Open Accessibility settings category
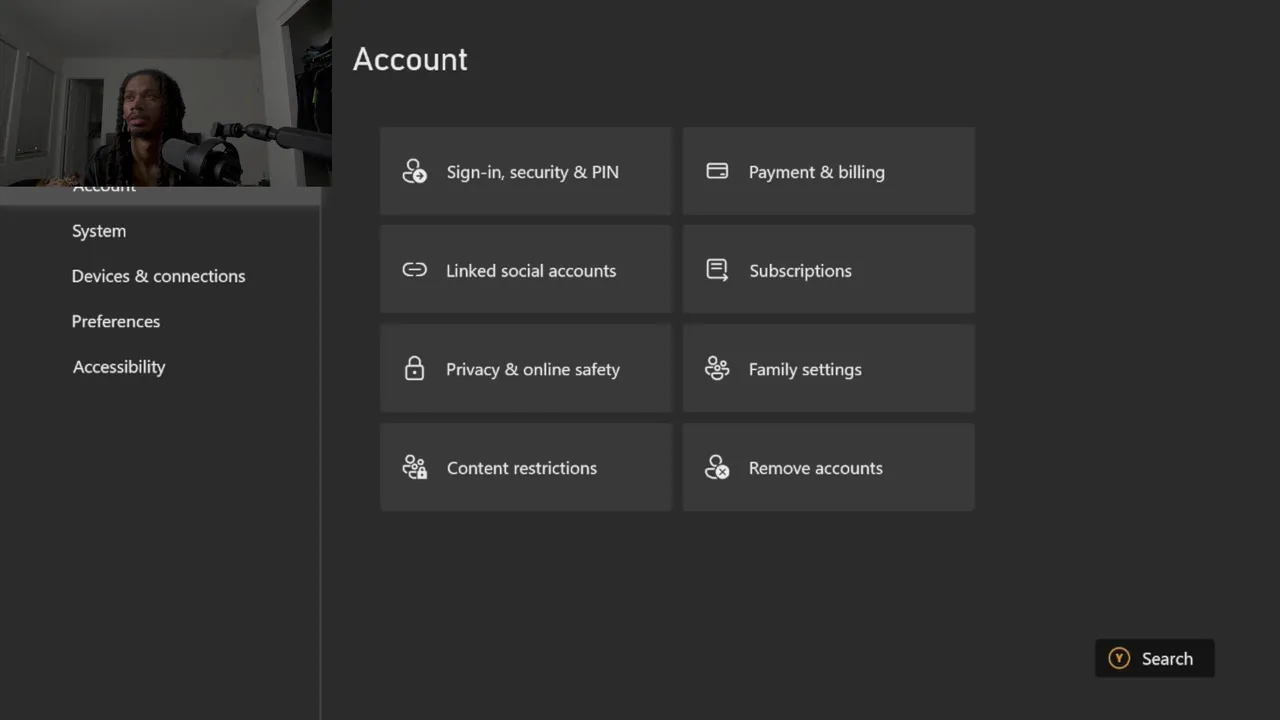Screen dimensions: 1280x720 tap(119, 367)
